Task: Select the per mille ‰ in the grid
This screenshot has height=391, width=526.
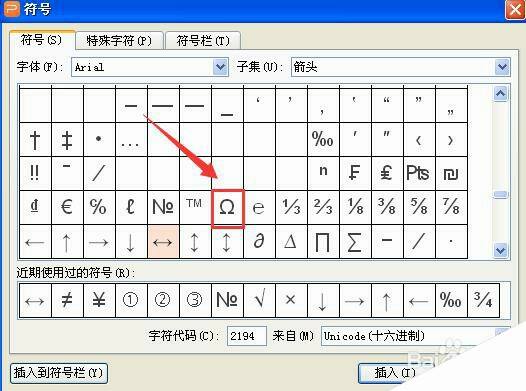Action: (323, 140)
